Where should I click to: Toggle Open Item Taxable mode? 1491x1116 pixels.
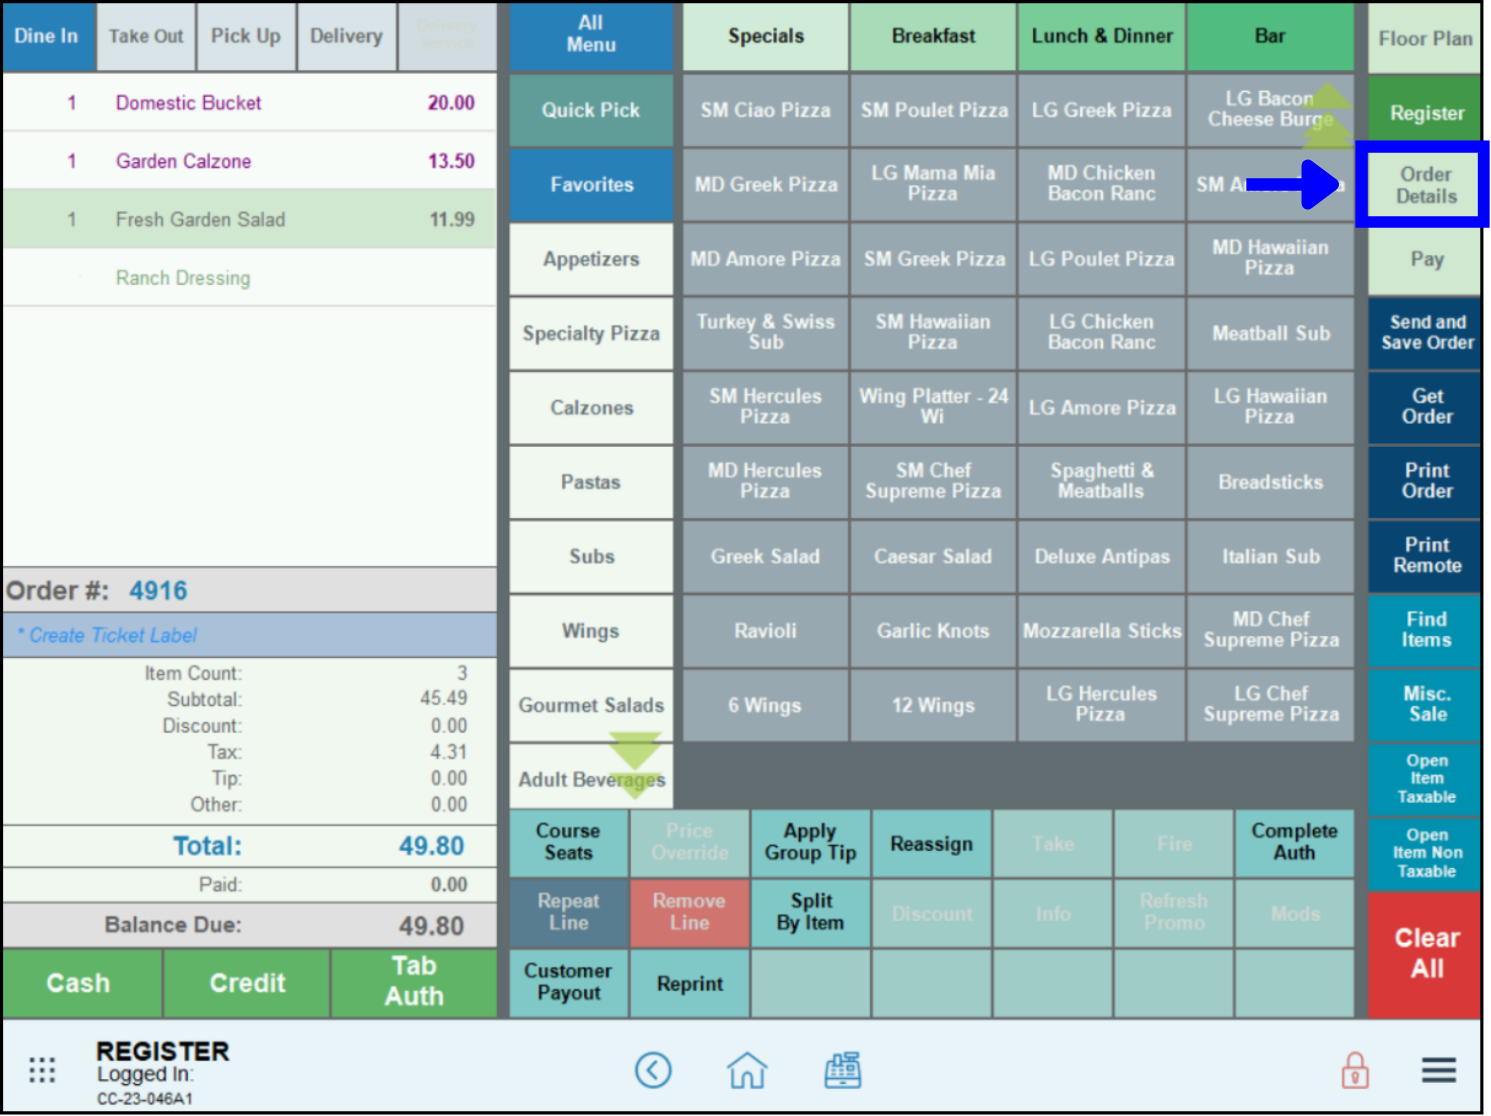(1424, 779)
